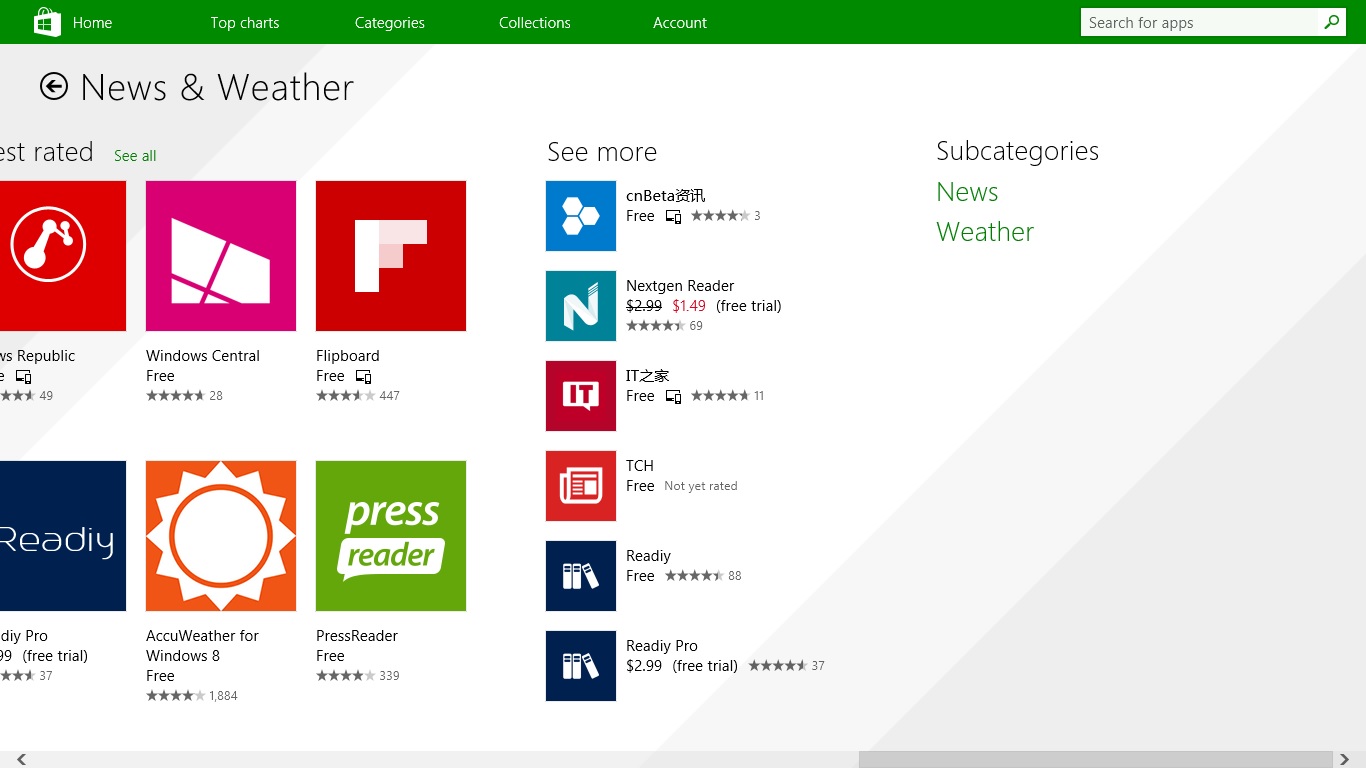Click the Windows Store bag icon
This screenshot has height=768, width=1366.
47,22
